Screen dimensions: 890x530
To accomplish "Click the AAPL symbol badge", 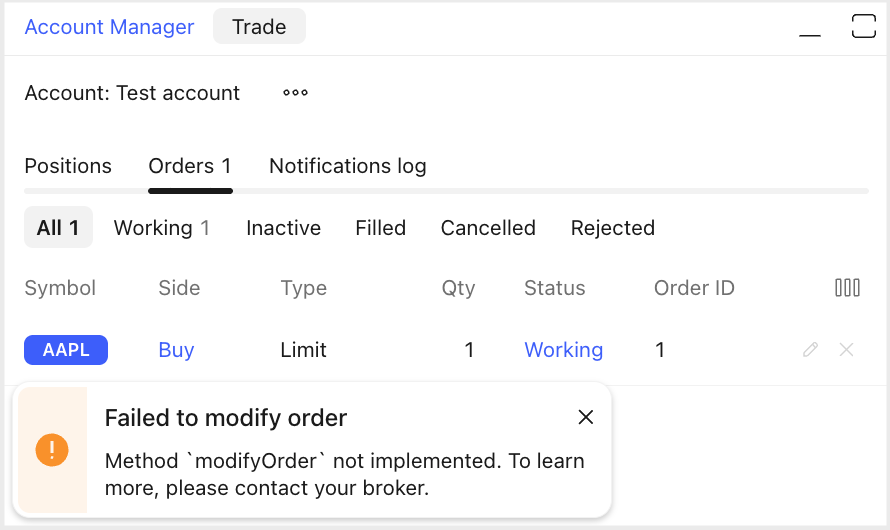I will 66,350.
